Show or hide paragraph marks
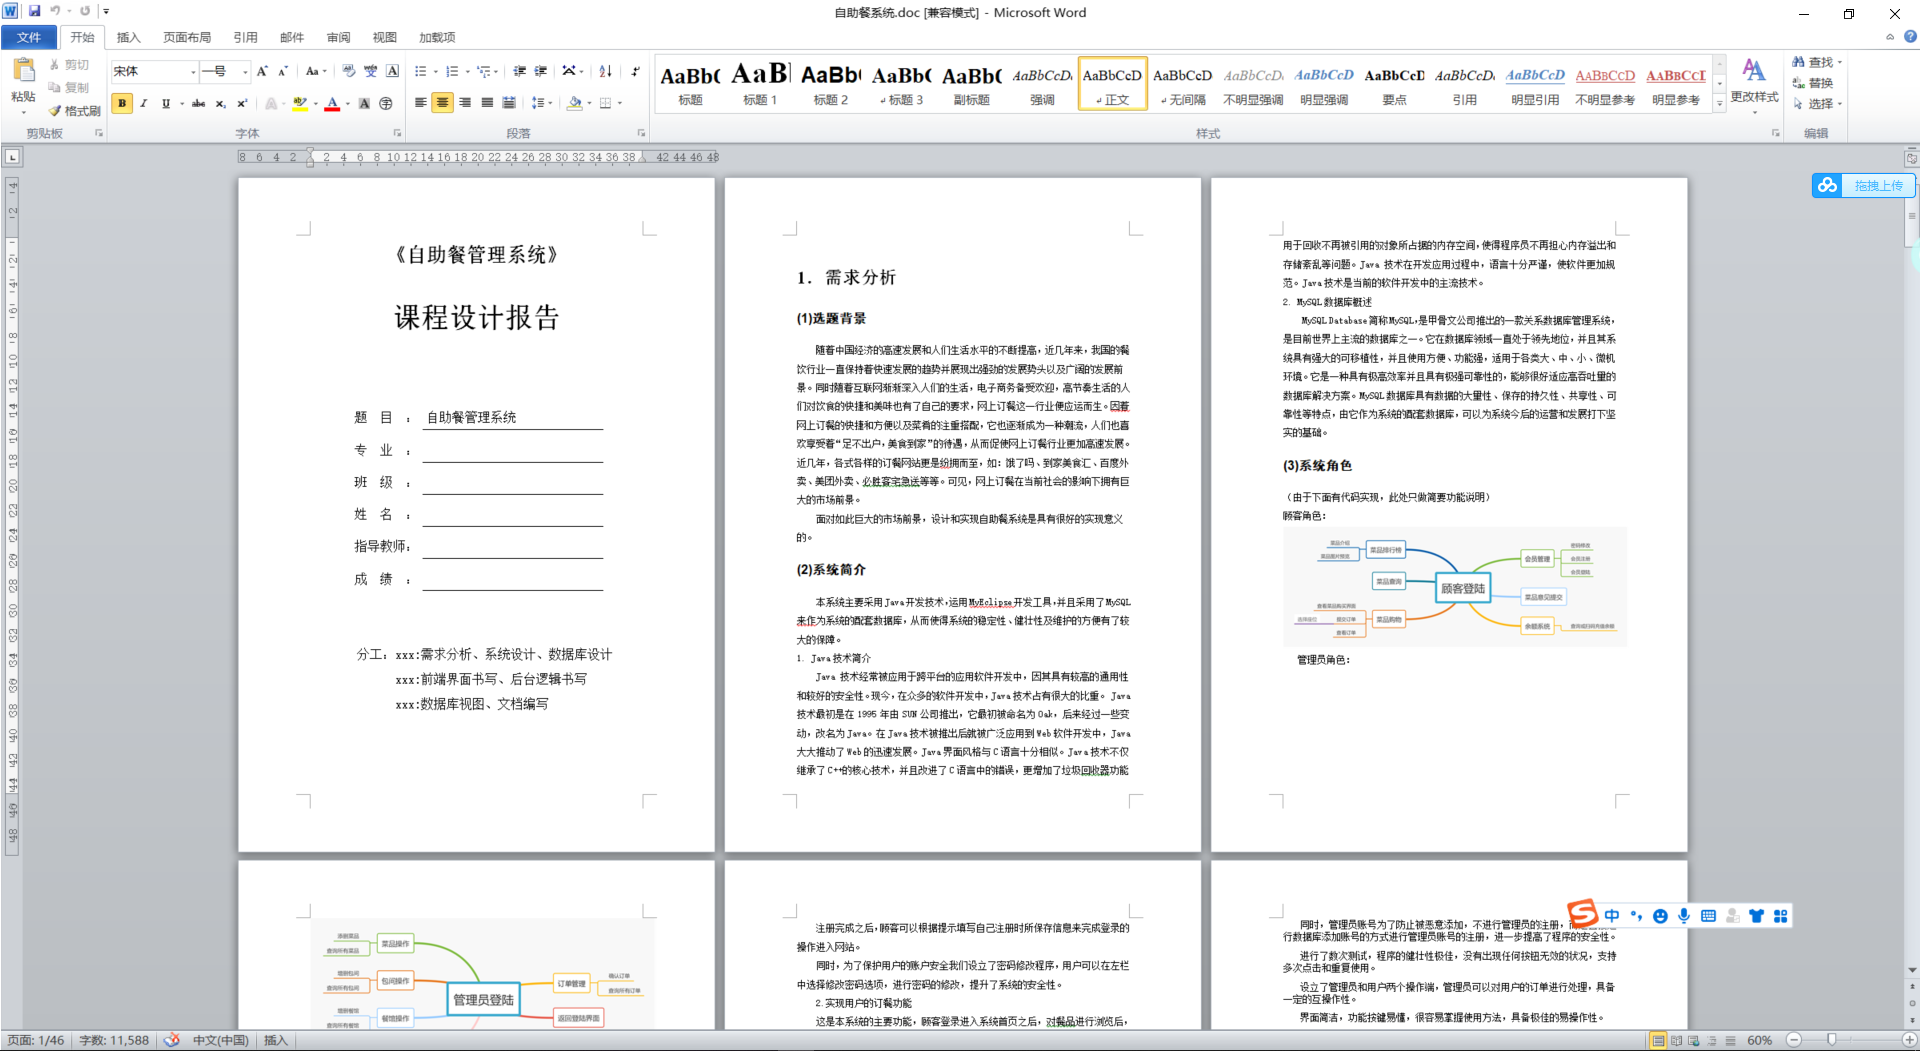 635,71
